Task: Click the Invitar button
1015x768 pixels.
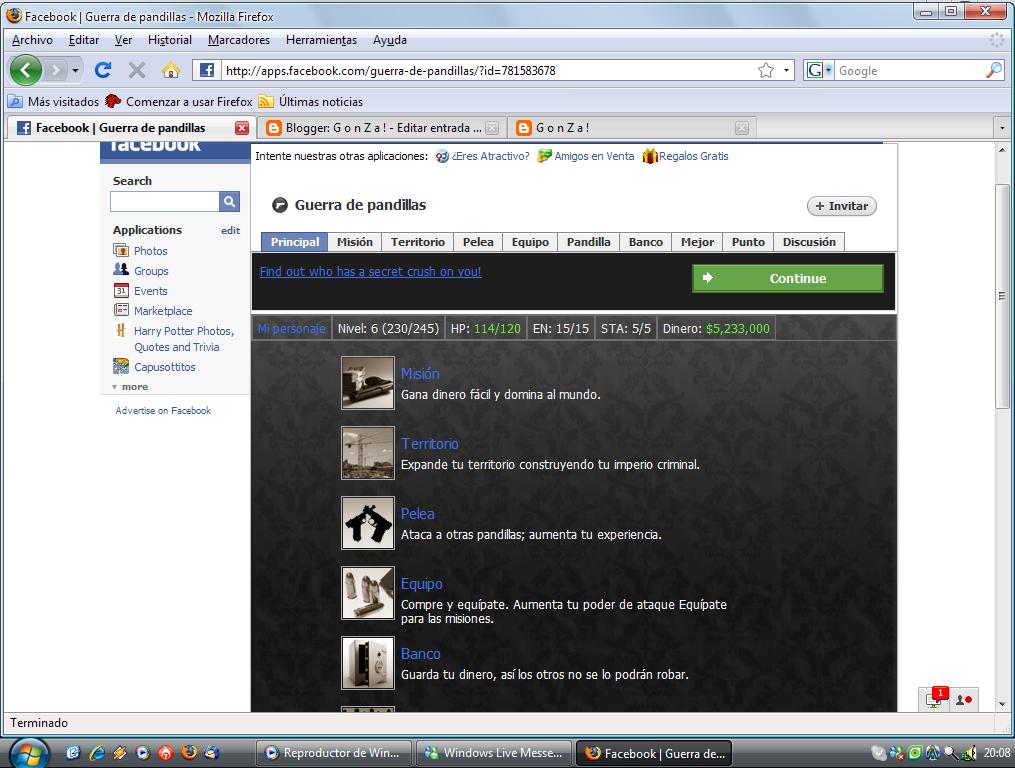Action: (842, 206)
